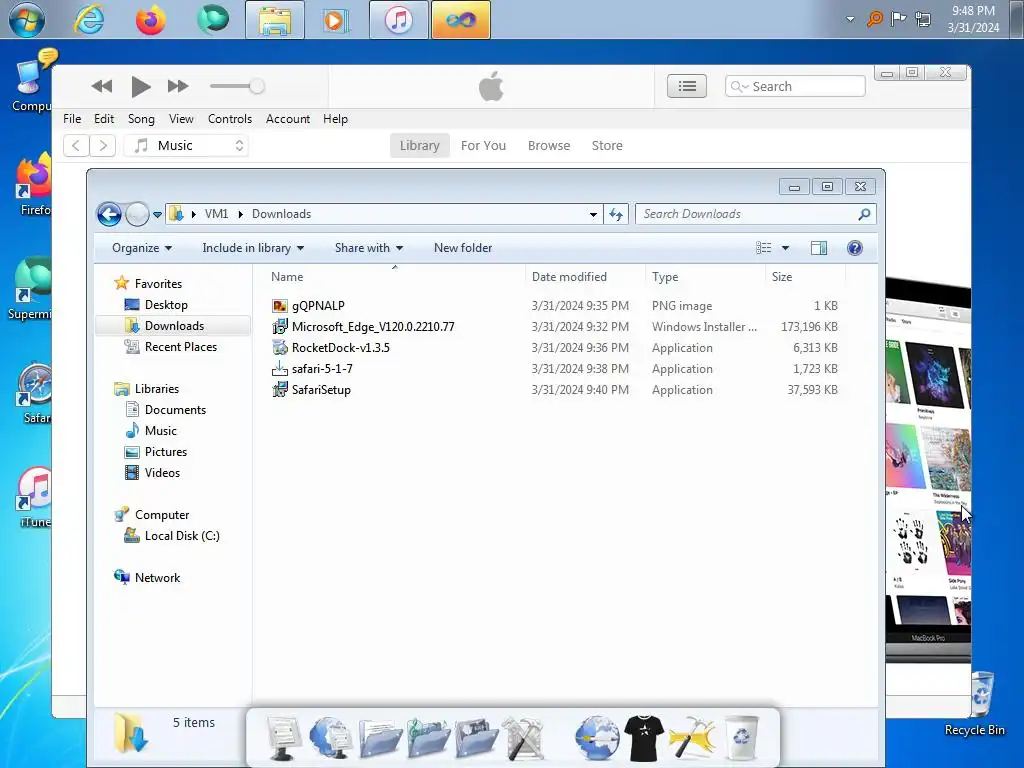
Task: Open Windows Media Player taskbar button
Action: pyautogui.click(x=336, y=20)
